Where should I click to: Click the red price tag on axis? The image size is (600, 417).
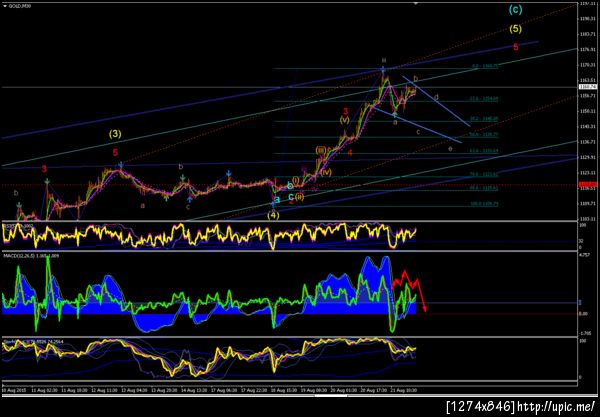[x=589, y=184]
